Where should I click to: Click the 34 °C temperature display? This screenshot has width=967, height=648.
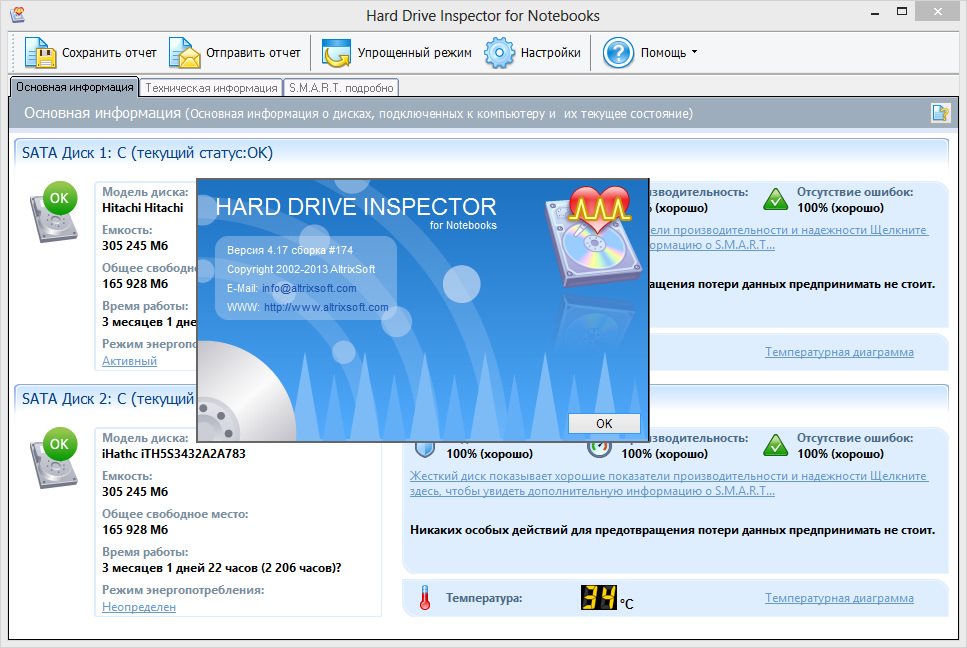coord(607,597)
